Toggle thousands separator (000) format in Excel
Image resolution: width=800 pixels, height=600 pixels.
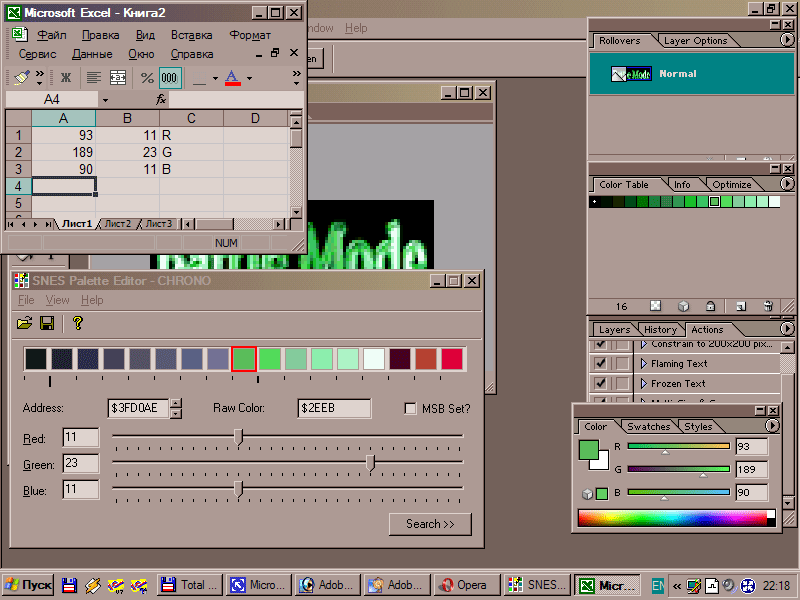click(169, 78)
